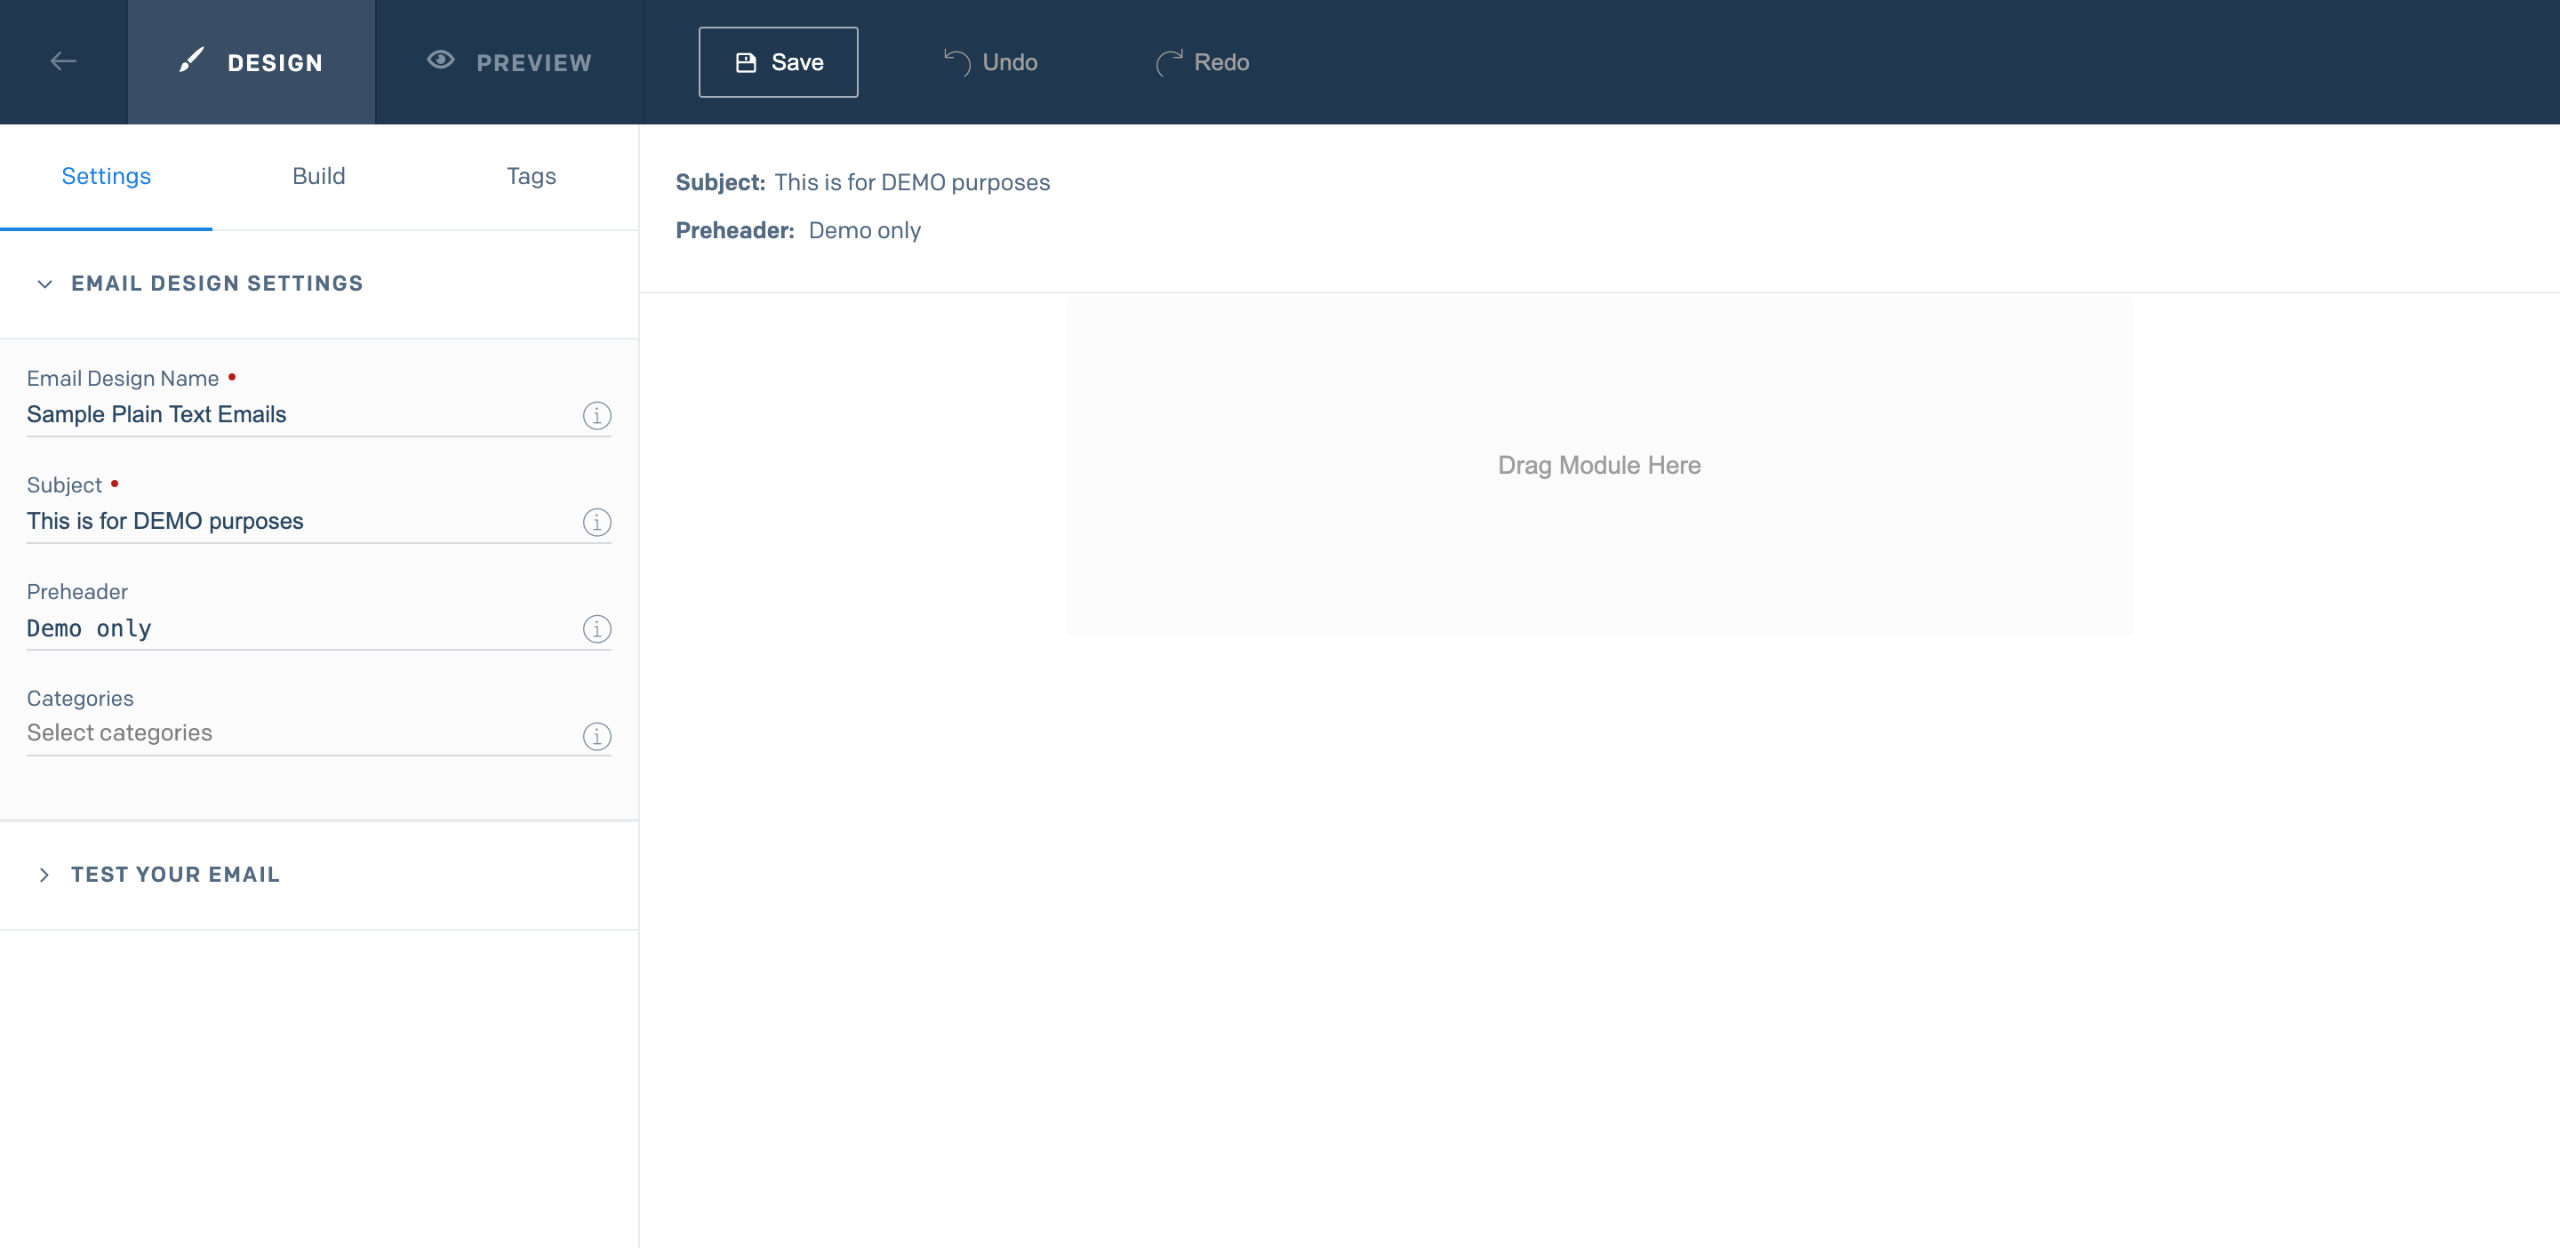Click the Design brush icon
This screenshot has height=1248, width=2560.
(191, 61)
